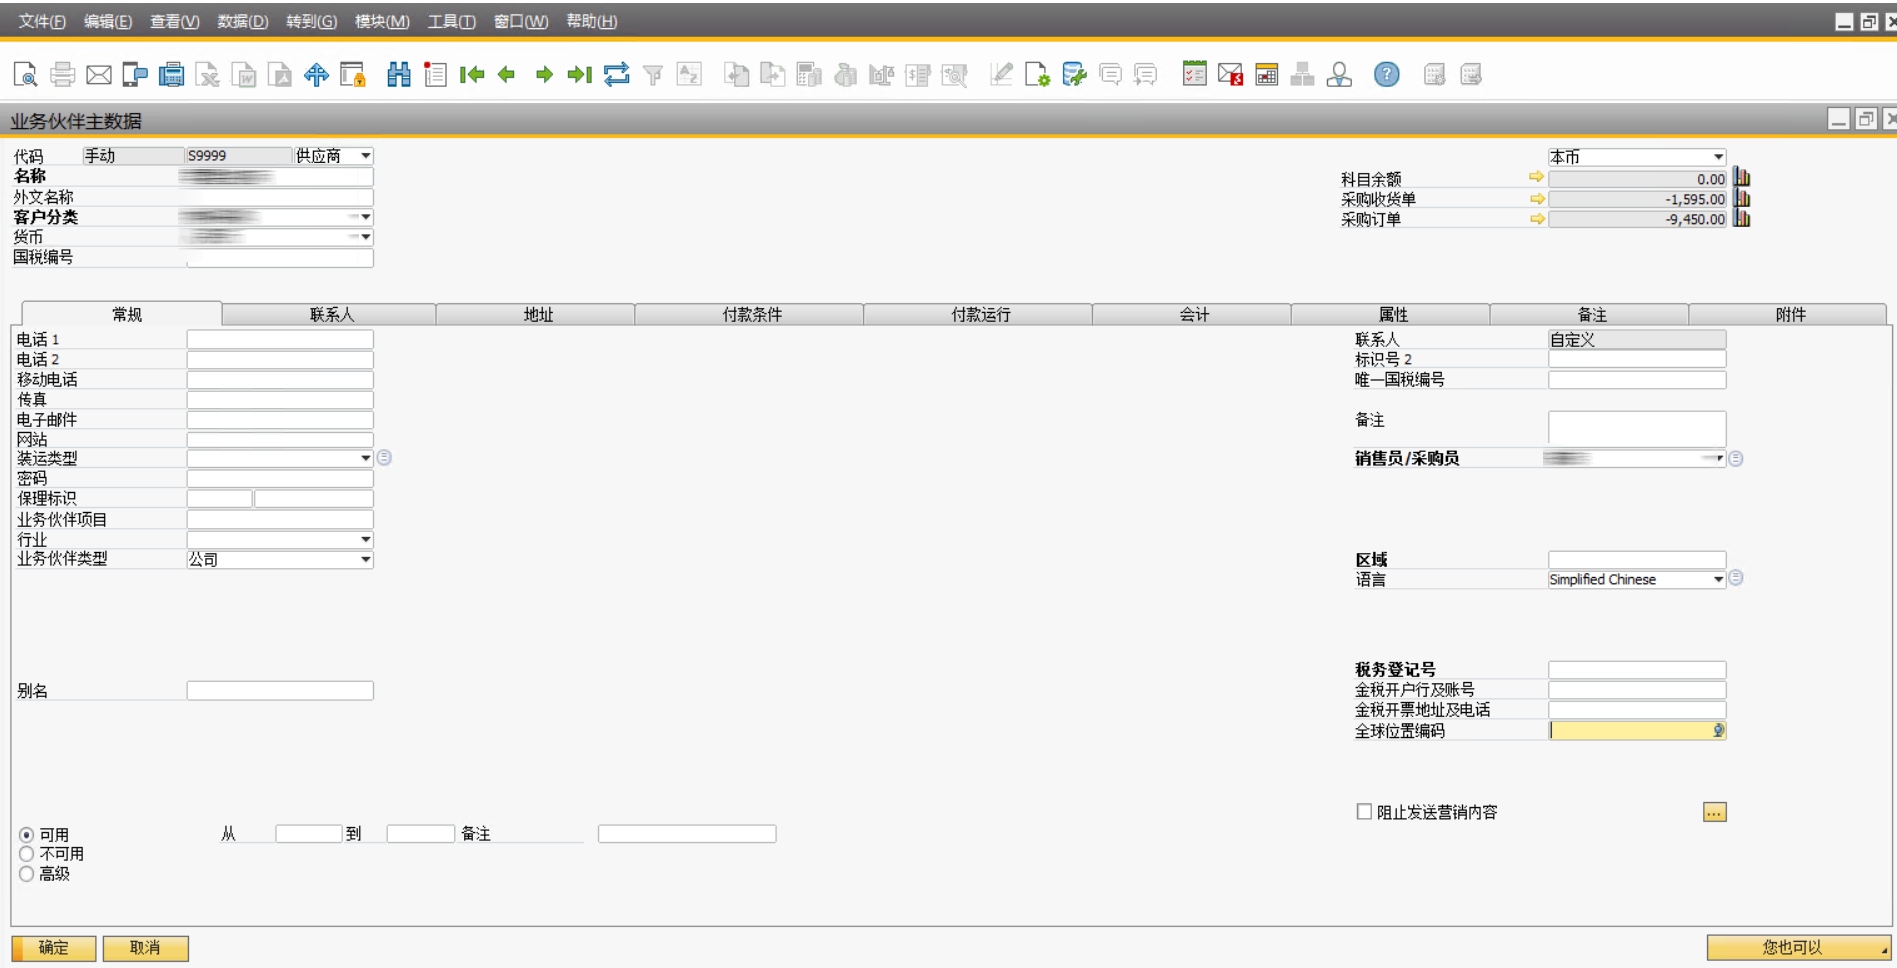Click the Sort A-Z icon
The width and height of the screenshot is (1897, 968).
click(x=689, y=74)
